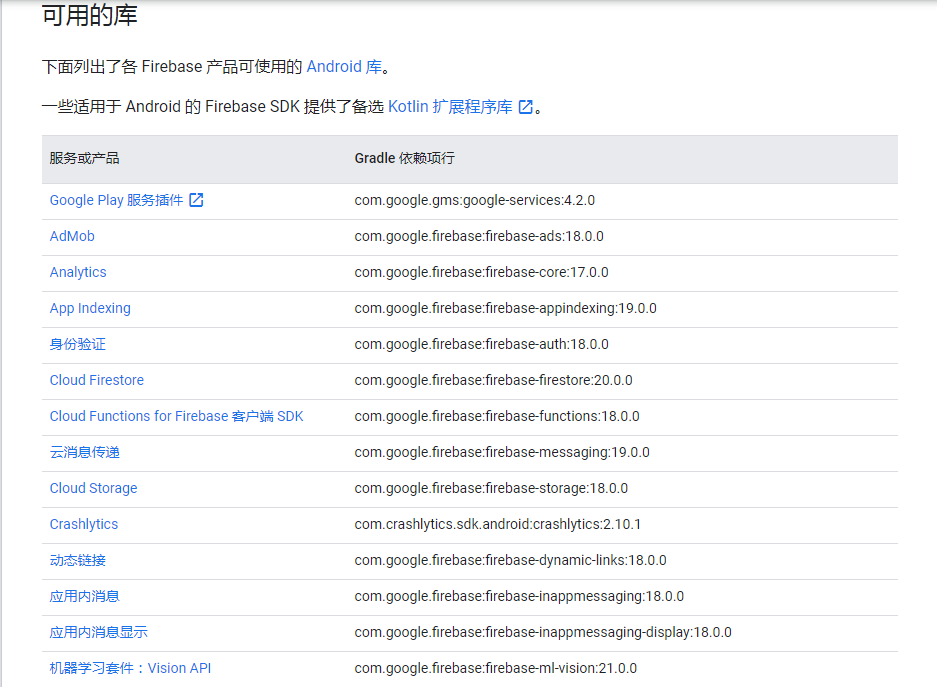Click the external link icon next to Google Play 服务插件
The height and width of the screenshot is (687, 937).
196,199
